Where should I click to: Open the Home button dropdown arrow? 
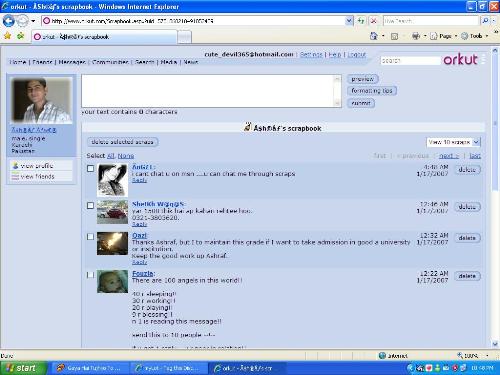[x=383, y=36]
